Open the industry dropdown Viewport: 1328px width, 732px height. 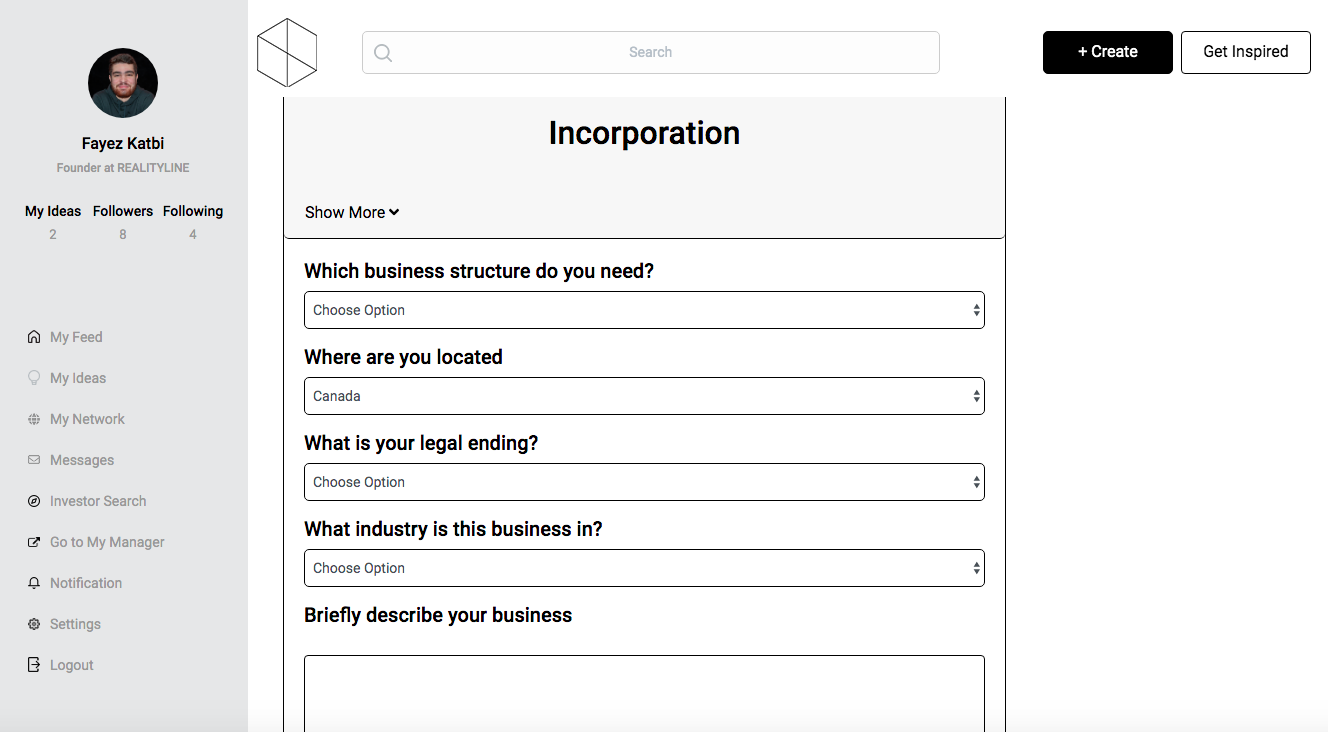click(644, 568)
